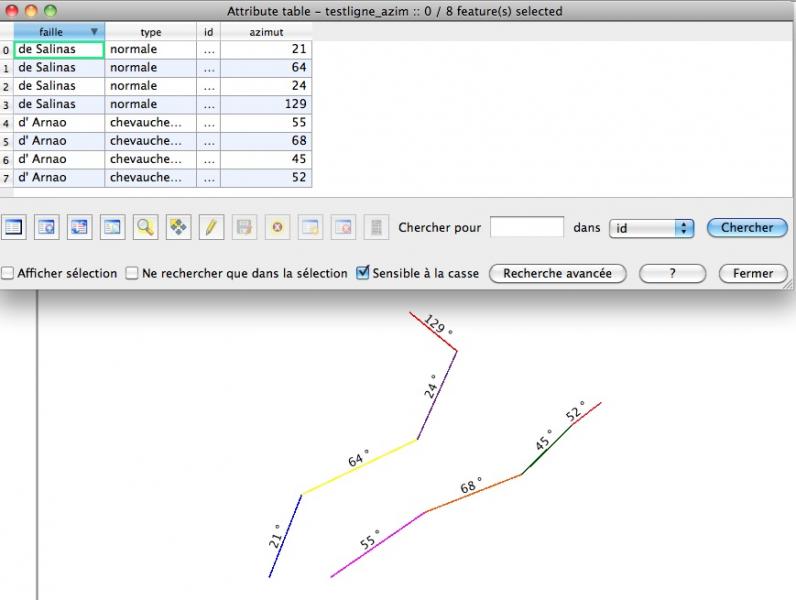The height and width of the screenshot is (600, 796).
Task: Click the Copy selected rows icon
Action: click(113, 228)
